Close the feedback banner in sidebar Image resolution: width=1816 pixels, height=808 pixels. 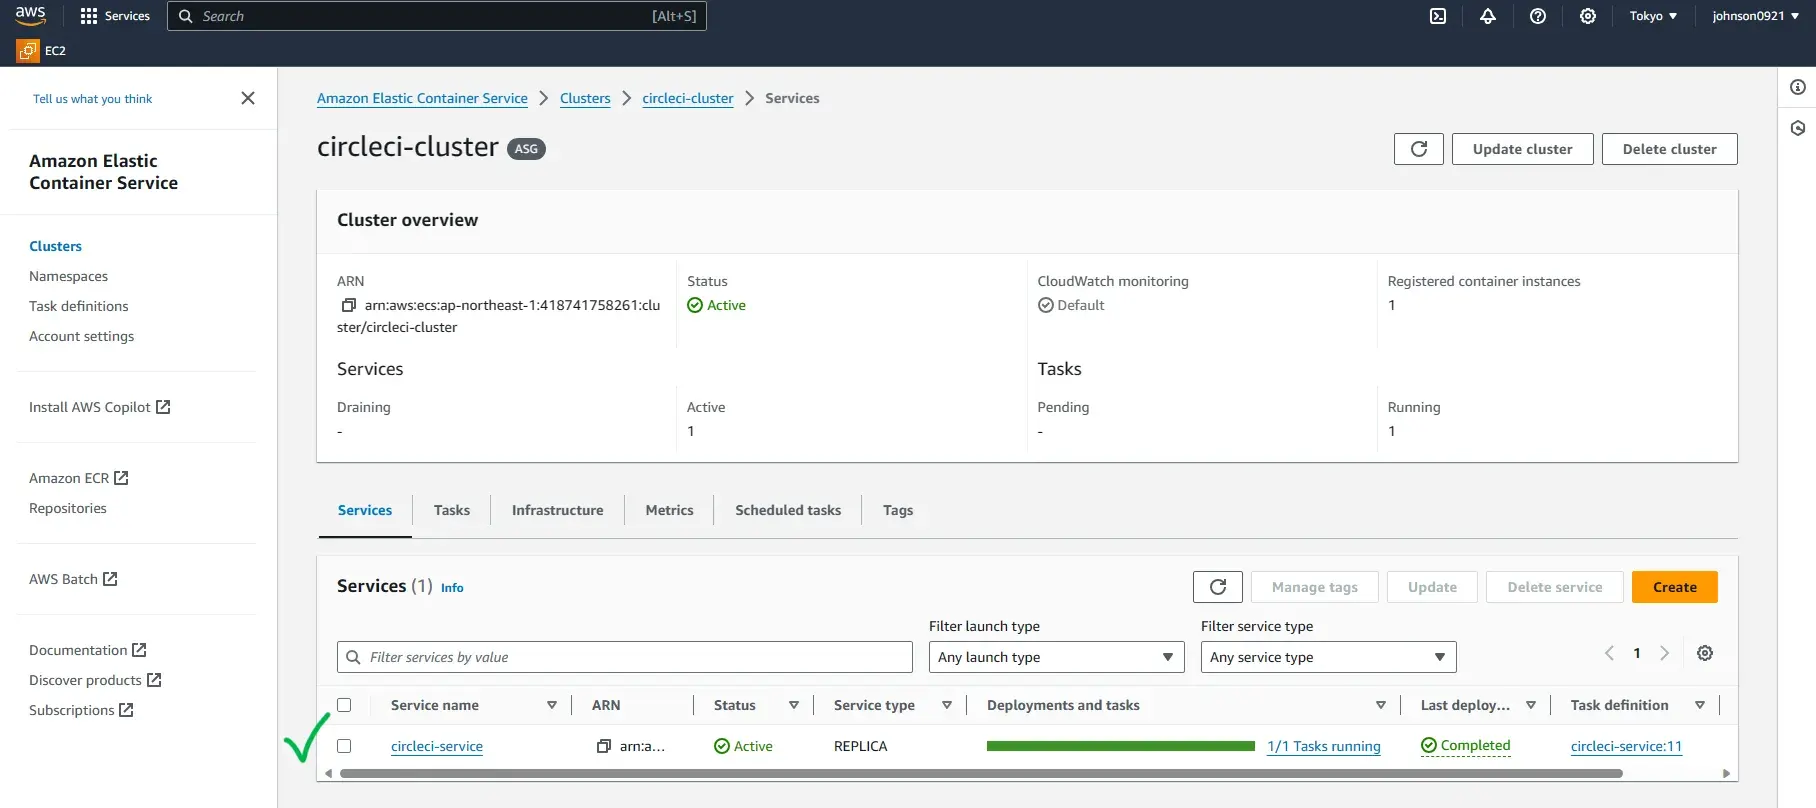(248, 98)
